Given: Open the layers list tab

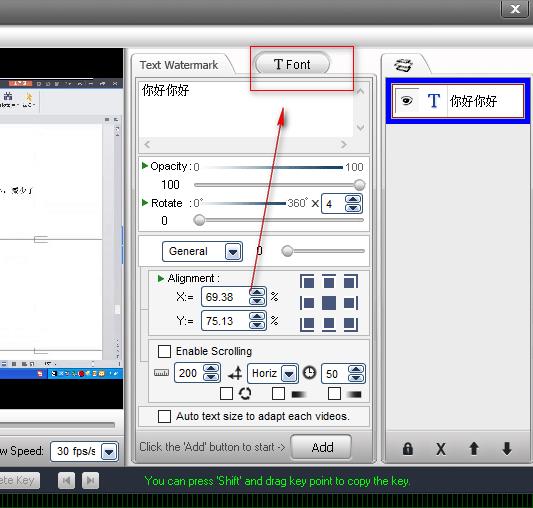Looking at the screenshot, I should (403, 65).
